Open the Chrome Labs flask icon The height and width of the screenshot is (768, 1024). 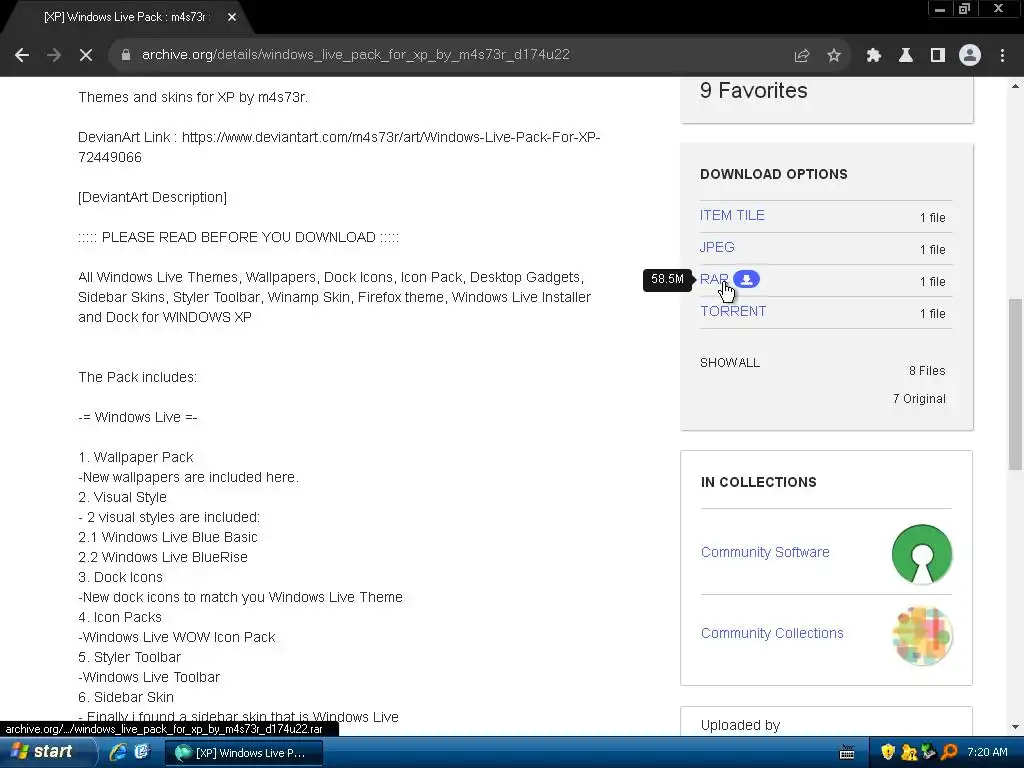(x=906, y=56)
